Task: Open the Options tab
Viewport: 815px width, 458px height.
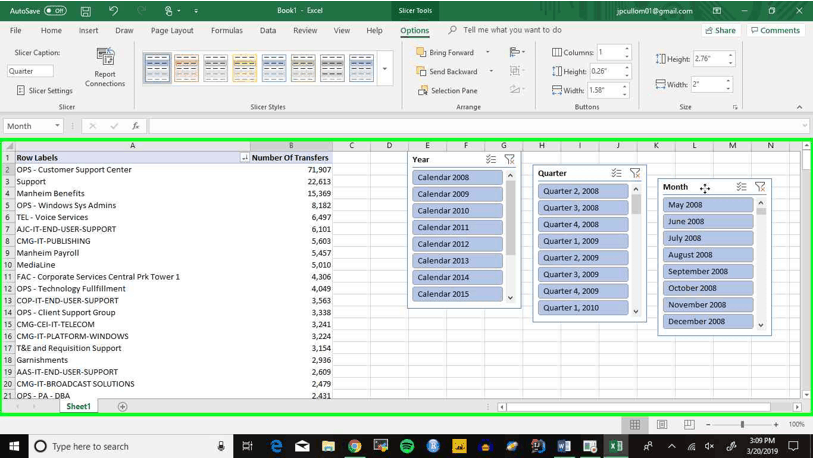Action: coord(414,31)
